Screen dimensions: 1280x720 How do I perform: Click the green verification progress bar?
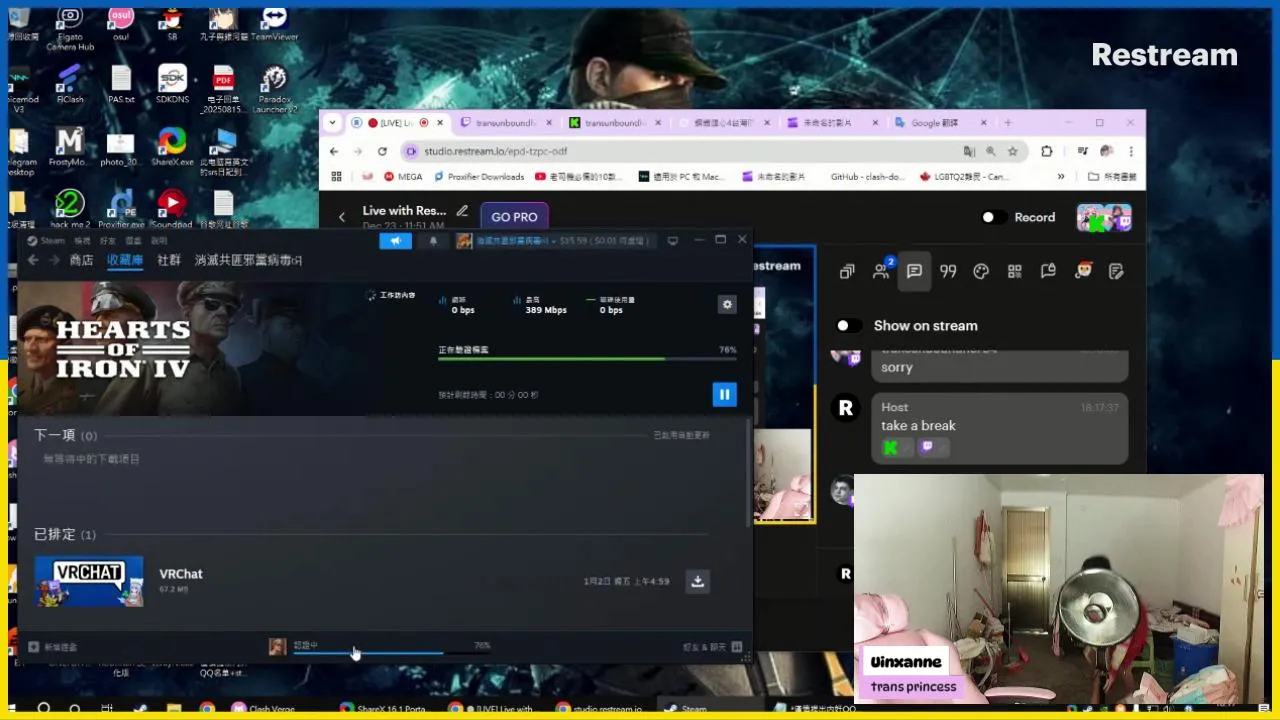tap(587, 358)
